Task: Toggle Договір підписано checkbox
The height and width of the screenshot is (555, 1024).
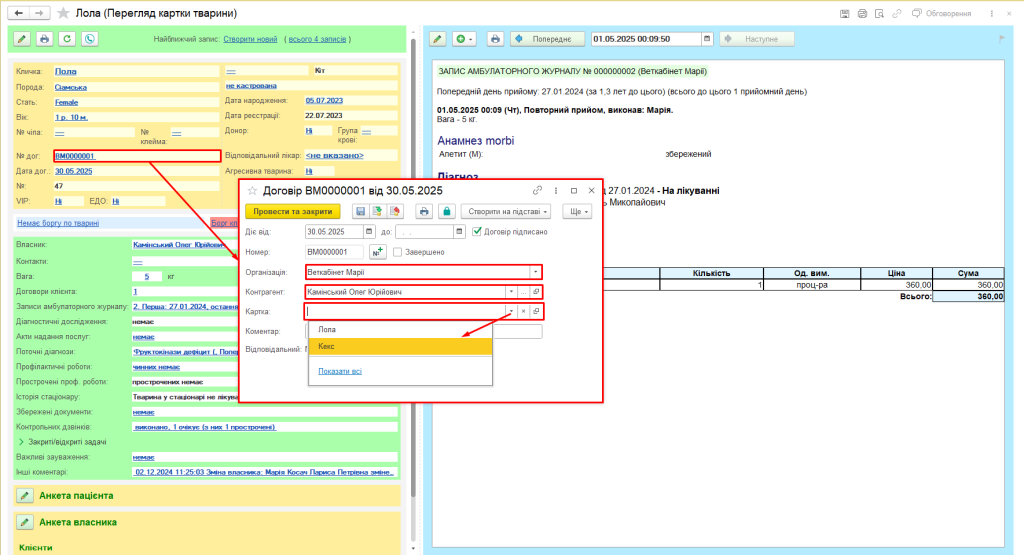Action: tap(477, 232)
